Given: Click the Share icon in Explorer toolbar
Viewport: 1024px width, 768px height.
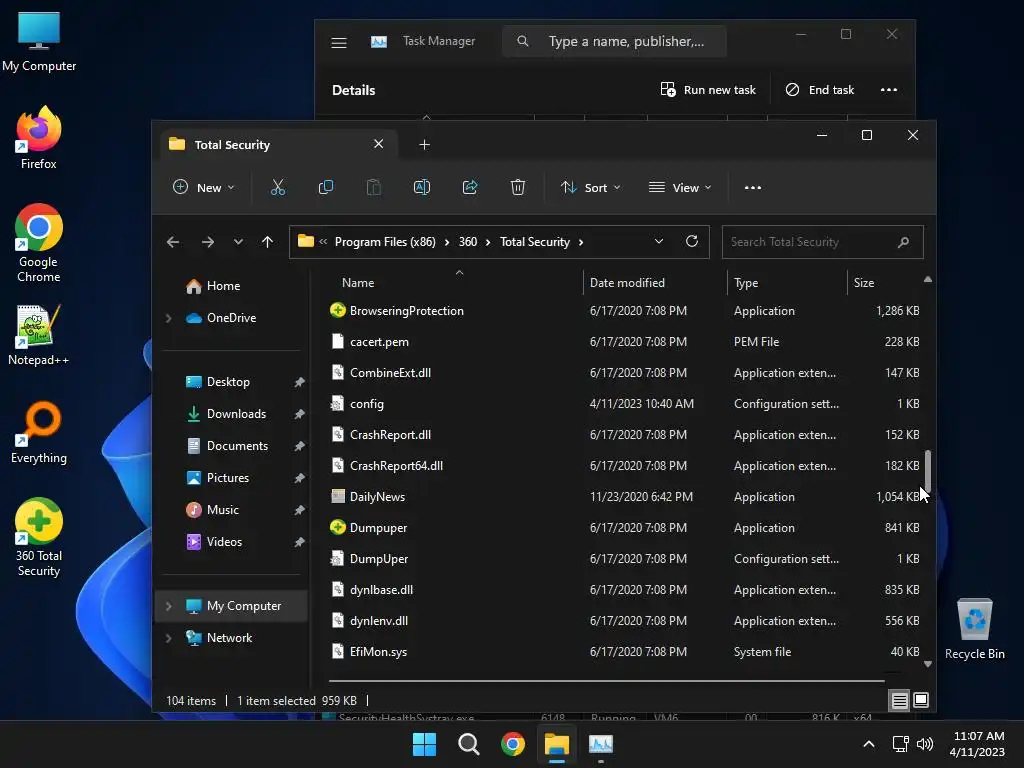Looking at the screenshot, I should [x=470, y=187].
